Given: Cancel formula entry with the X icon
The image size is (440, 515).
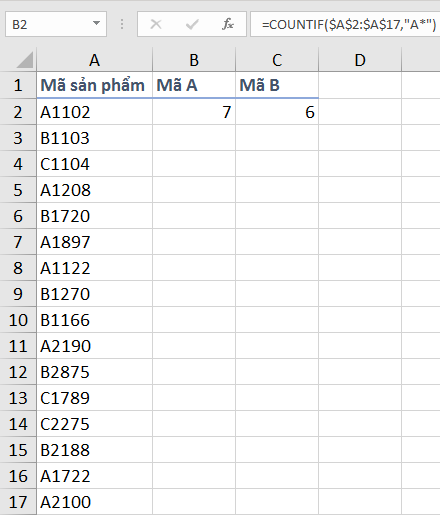Looking at the screenshot, I should [x=156, y=24].
